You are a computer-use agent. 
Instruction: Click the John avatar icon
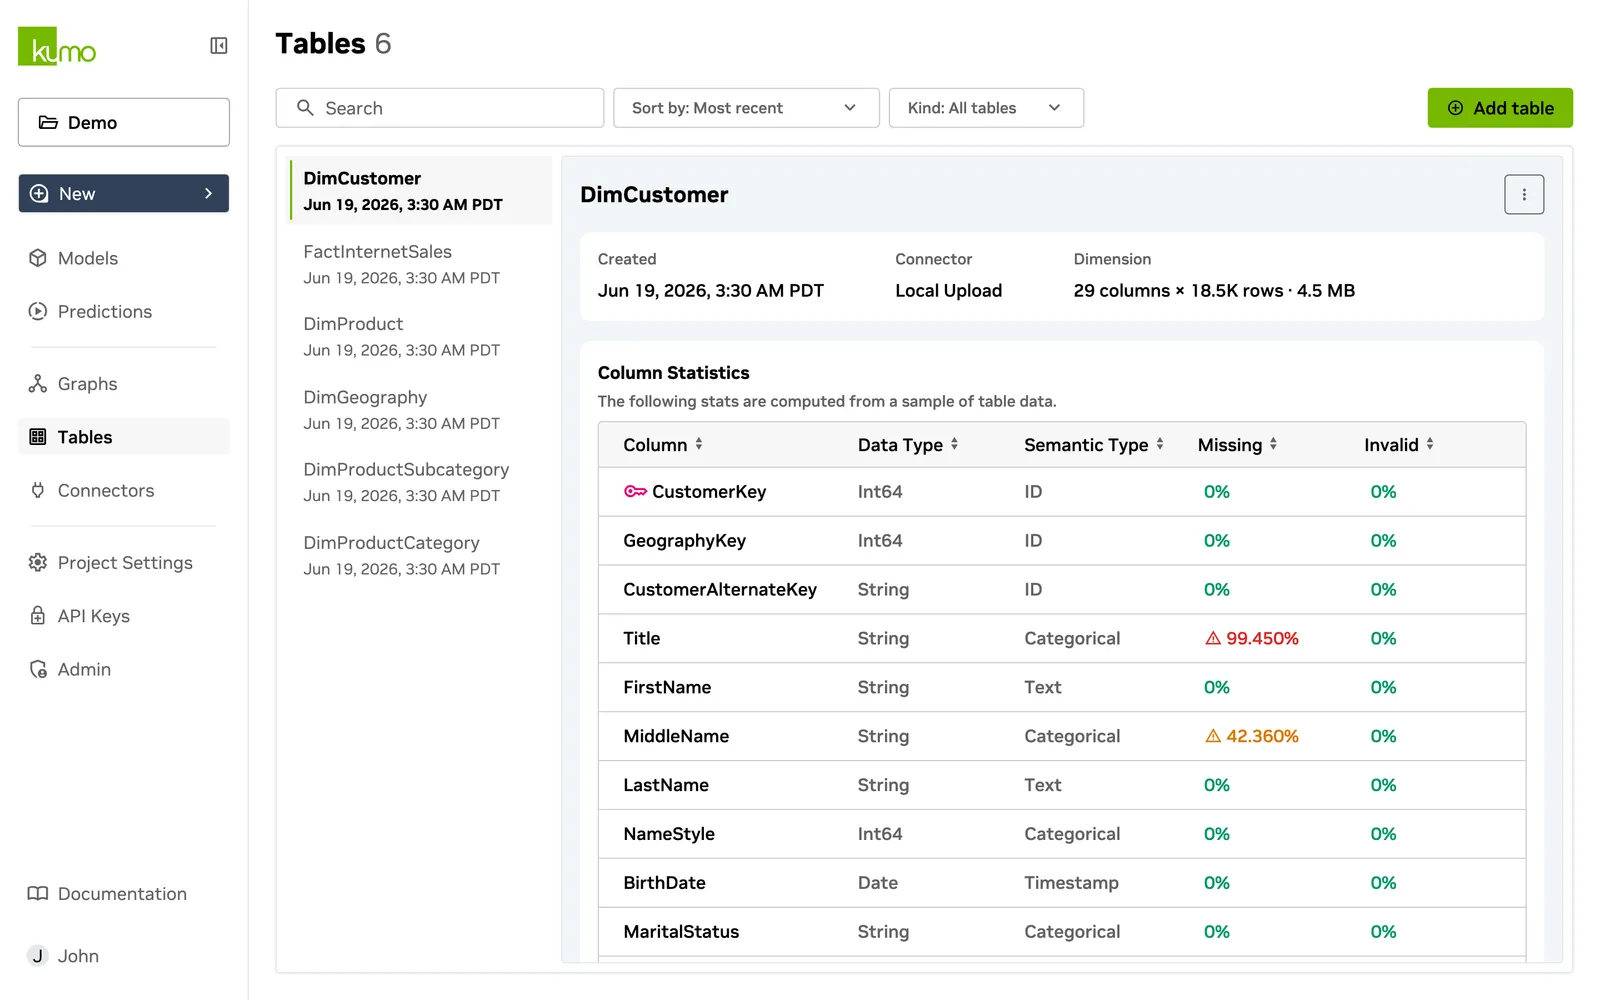38,955
